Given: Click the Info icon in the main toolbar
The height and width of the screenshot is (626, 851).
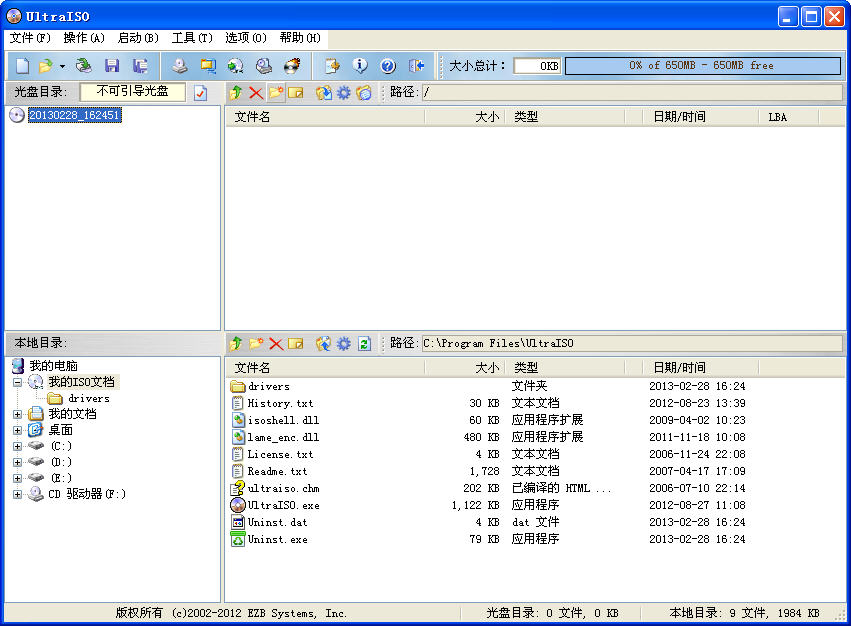Looking at the screenshot, I should click(x=360, y=66).
